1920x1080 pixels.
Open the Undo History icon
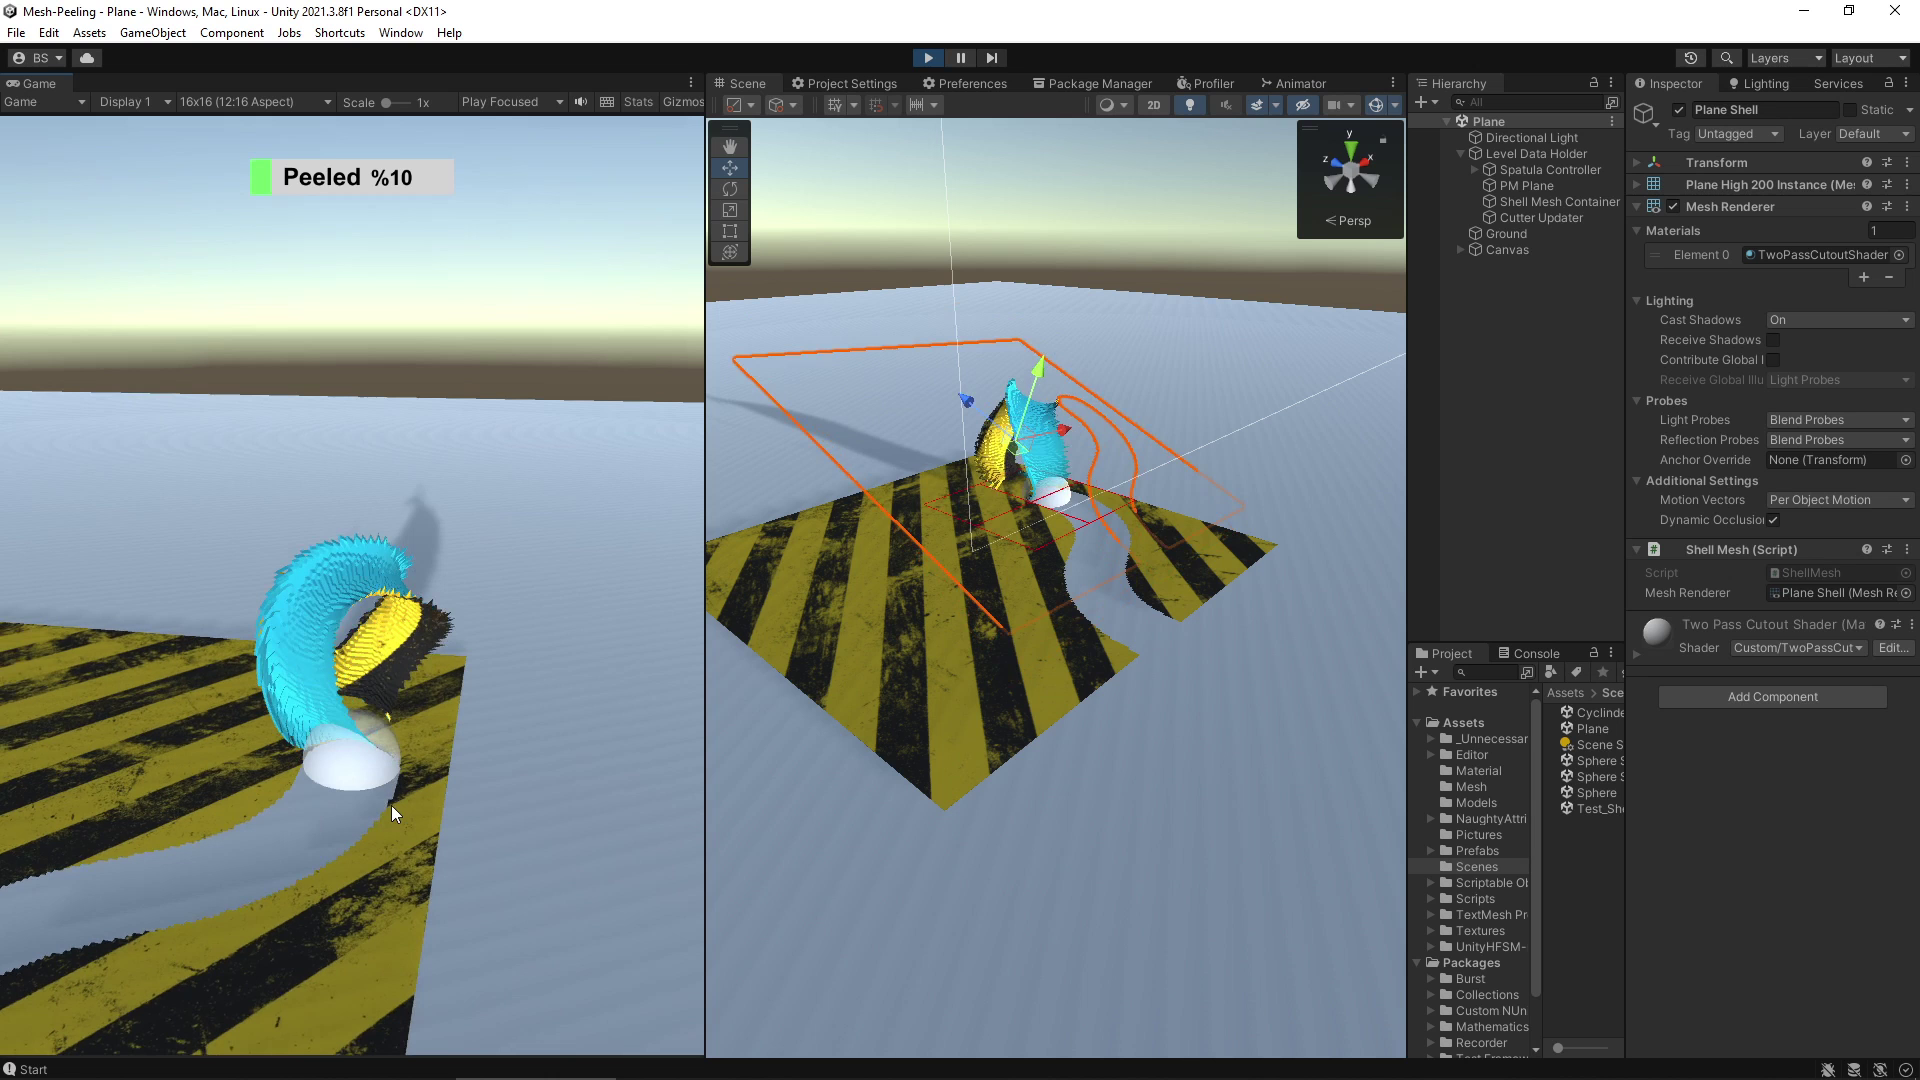tap(1691, 58)
